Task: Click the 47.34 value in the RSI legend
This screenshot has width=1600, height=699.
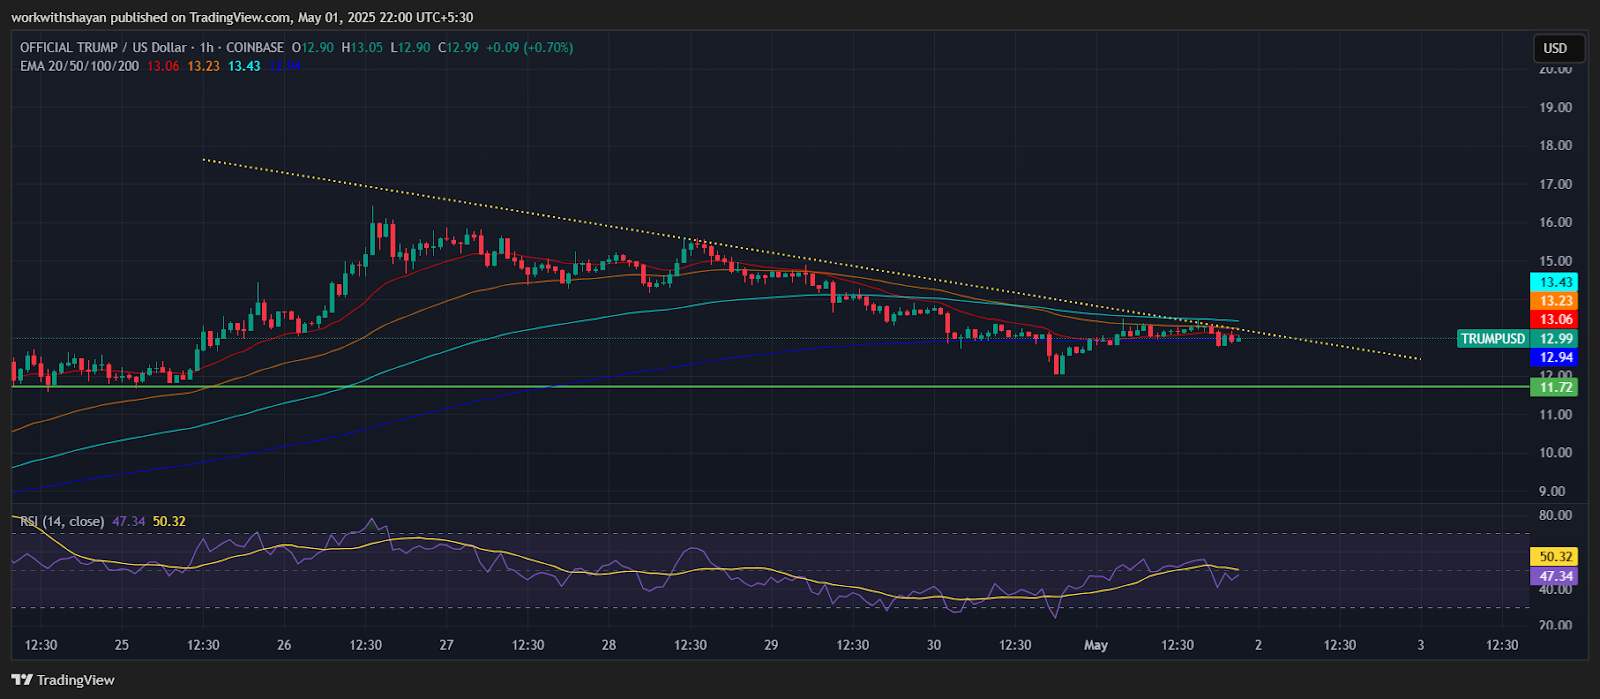Action: 128,521
